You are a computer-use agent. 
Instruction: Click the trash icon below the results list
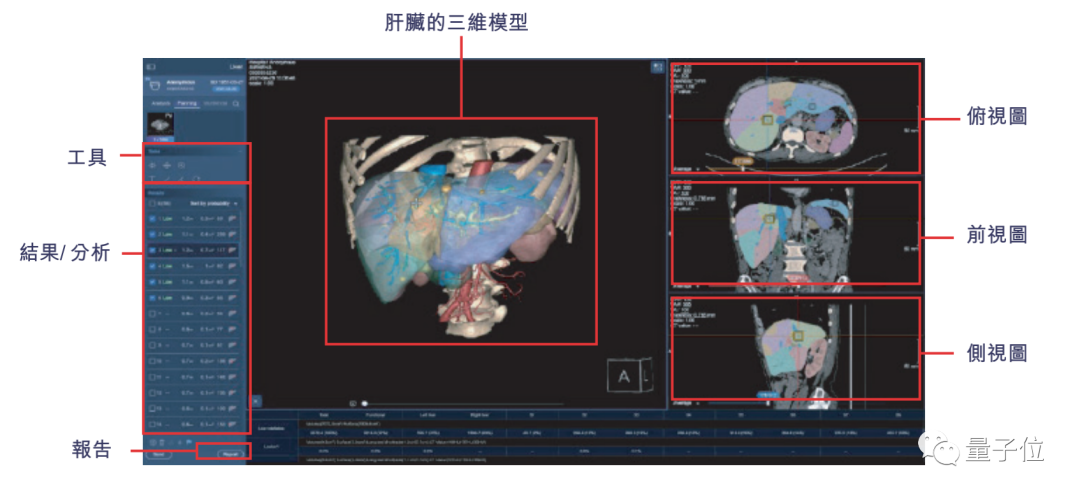click(x=163, y=441)
